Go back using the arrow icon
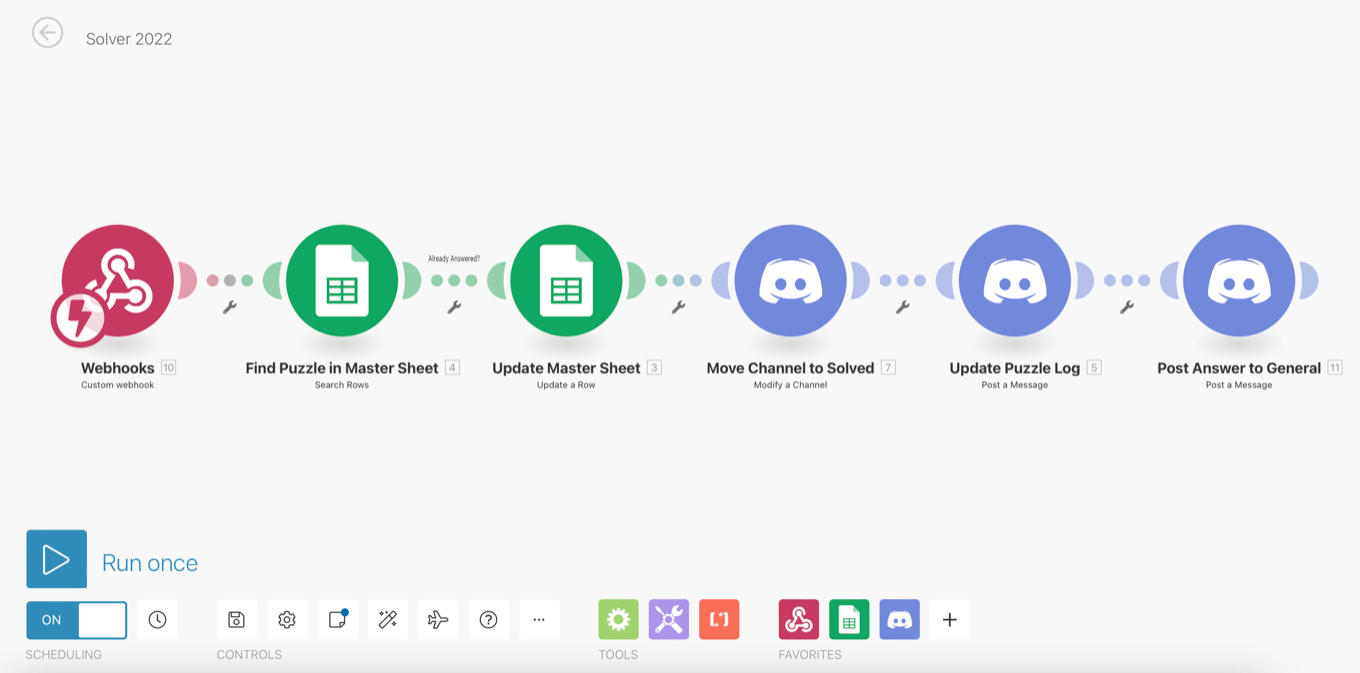The image size is (1360, 673). [47, 33]
